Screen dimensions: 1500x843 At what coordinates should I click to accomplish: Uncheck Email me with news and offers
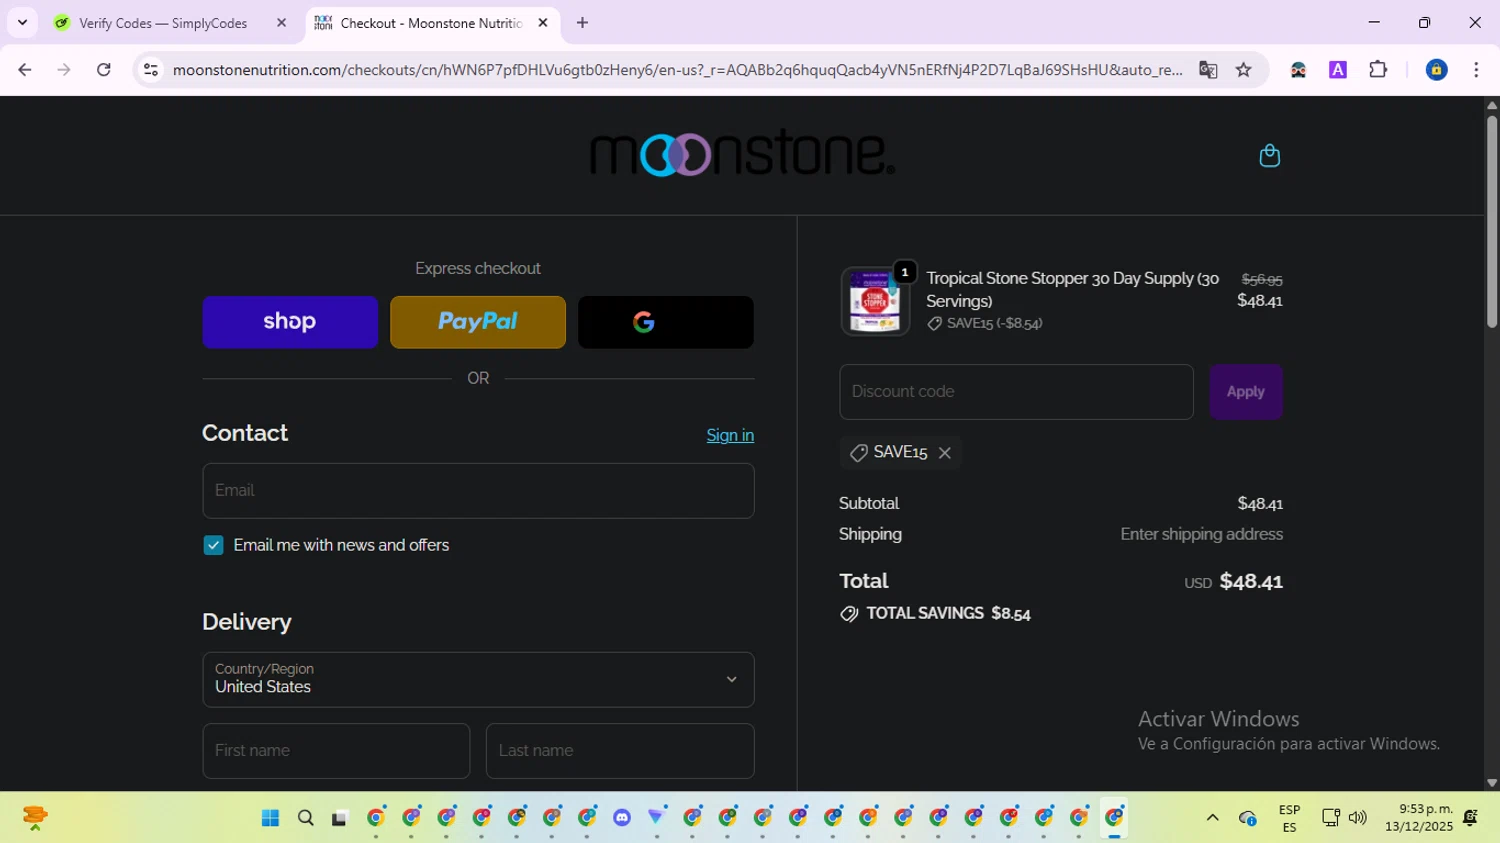[213, 545]
